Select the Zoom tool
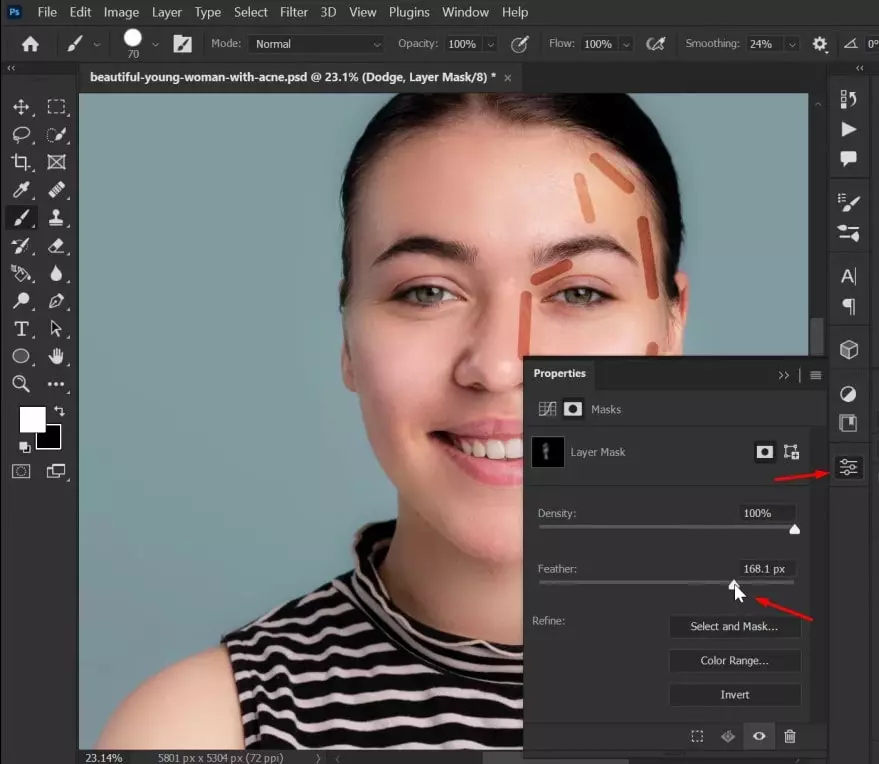 (x=21, y=383)
